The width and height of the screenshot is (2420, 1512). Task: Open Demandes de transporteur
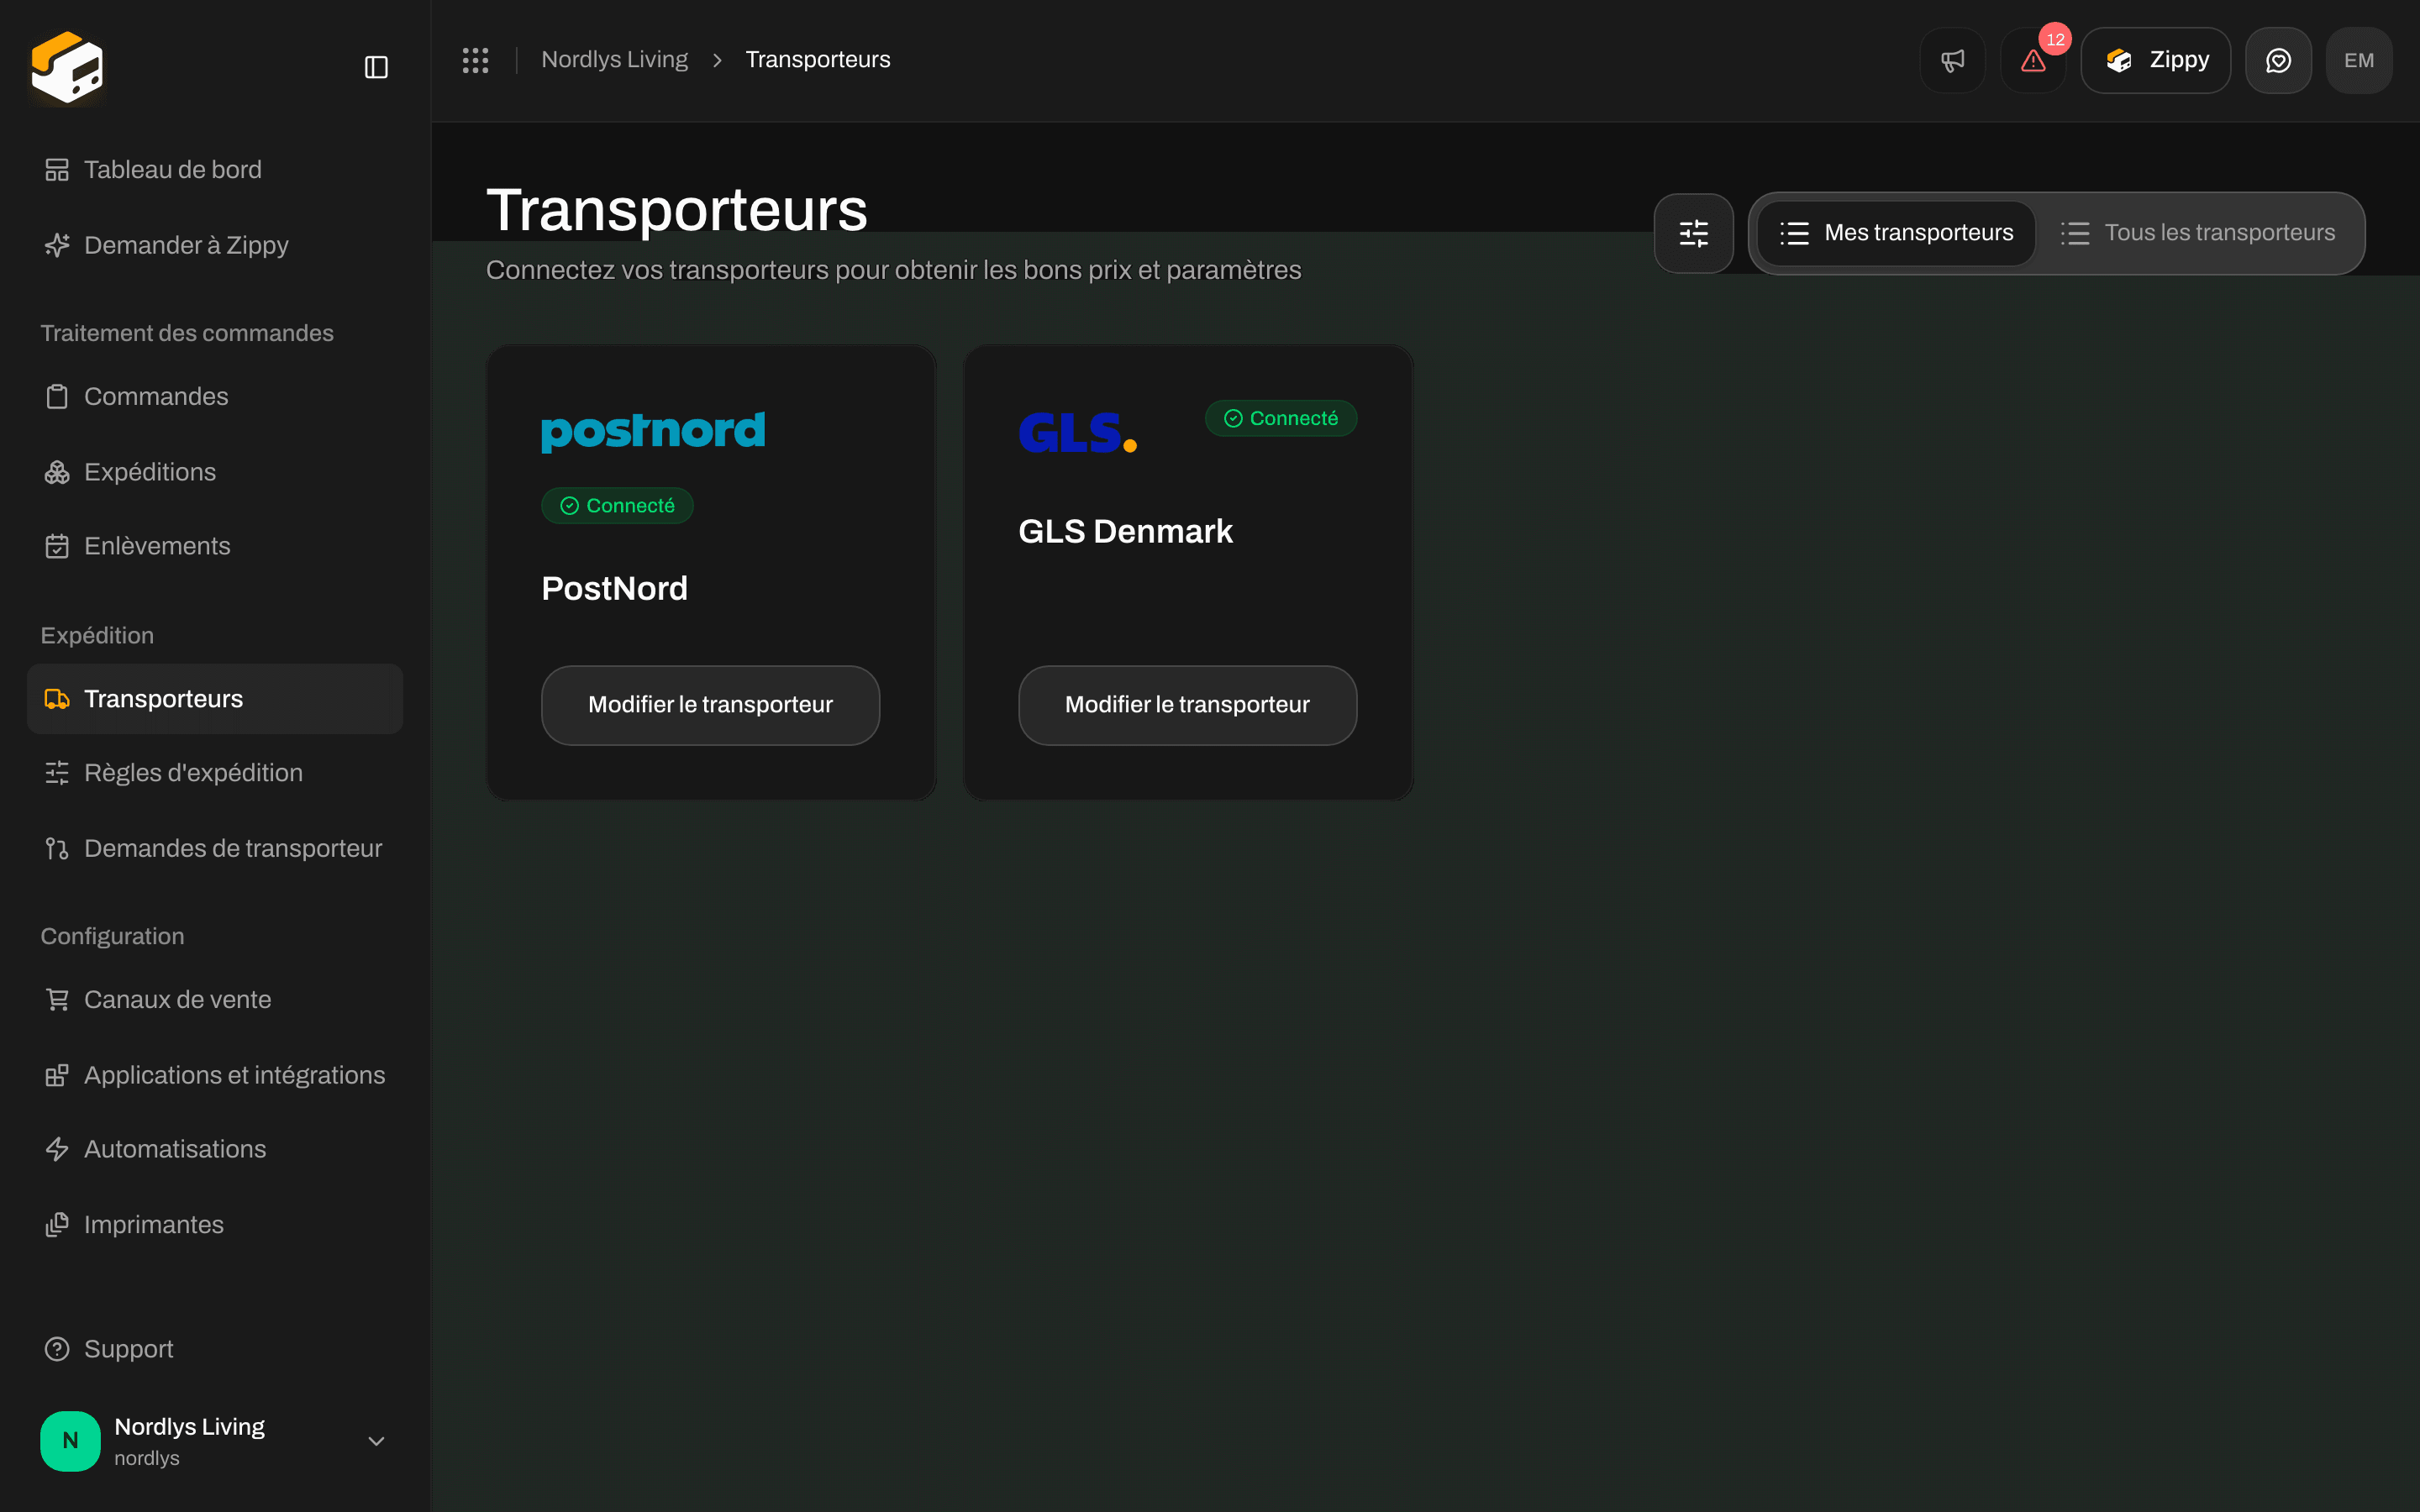coord(215,848)
